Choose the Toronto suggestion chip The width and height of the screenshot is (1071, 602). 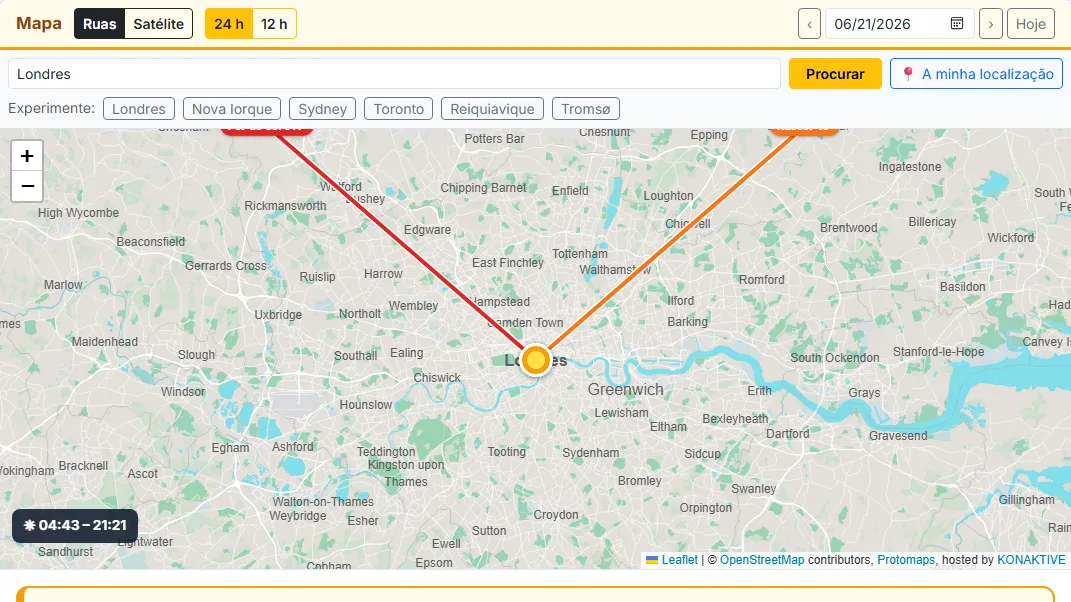[399, 109]
